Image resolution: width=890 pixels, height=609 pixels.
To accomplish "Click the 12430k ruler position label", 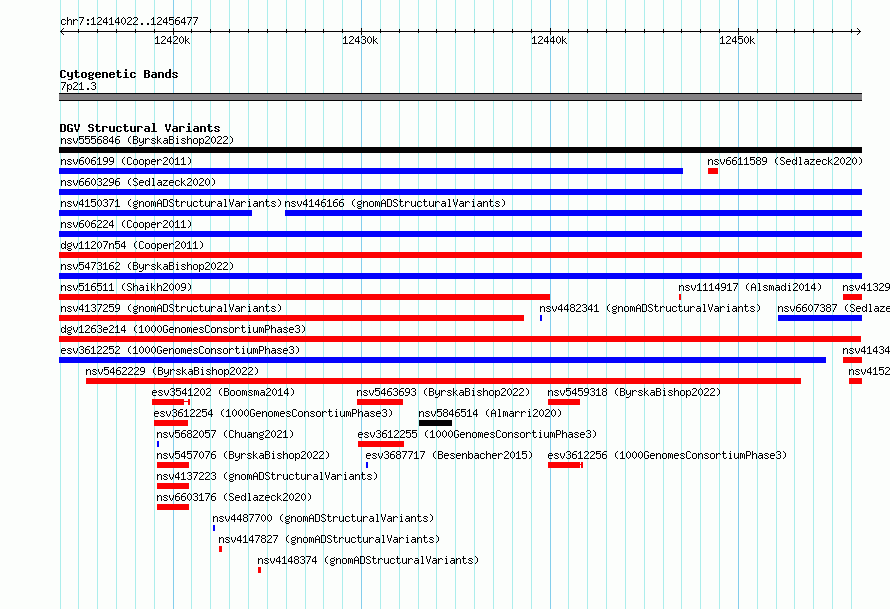I will [x=360, y=40].
